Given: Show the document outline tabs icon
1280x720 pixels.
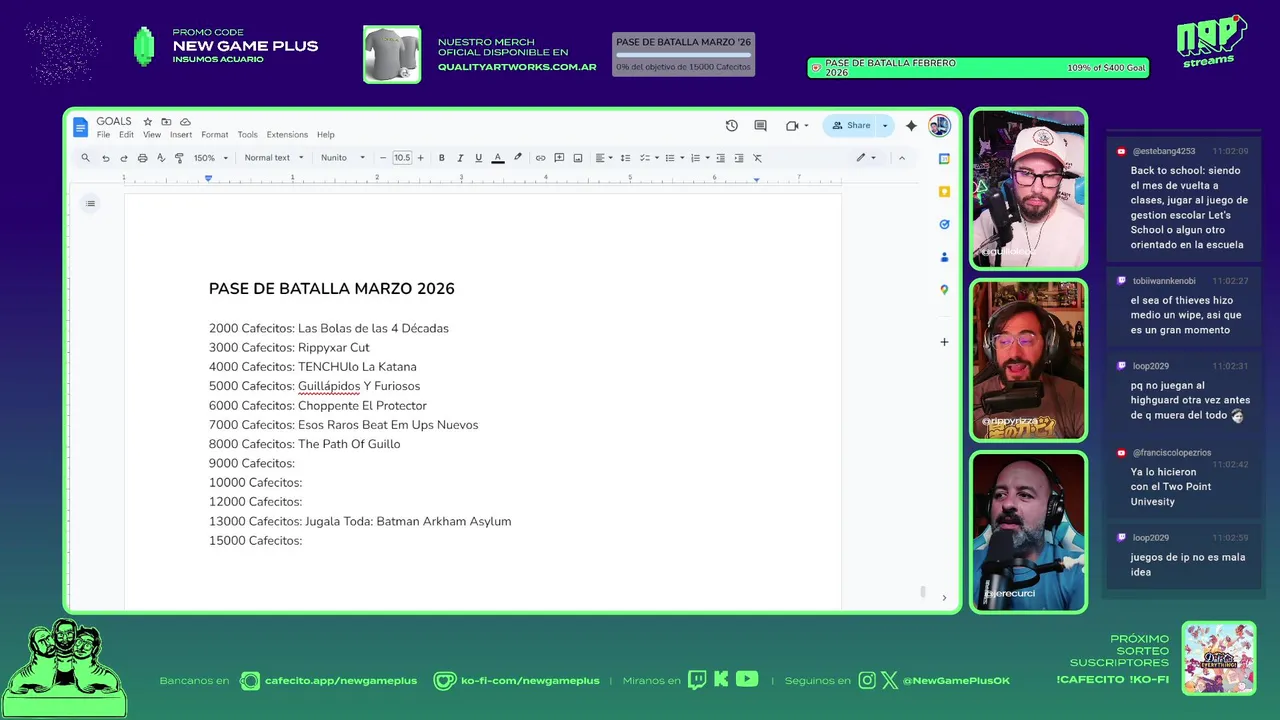Looking at the screenshot, I should pos(90,204).
